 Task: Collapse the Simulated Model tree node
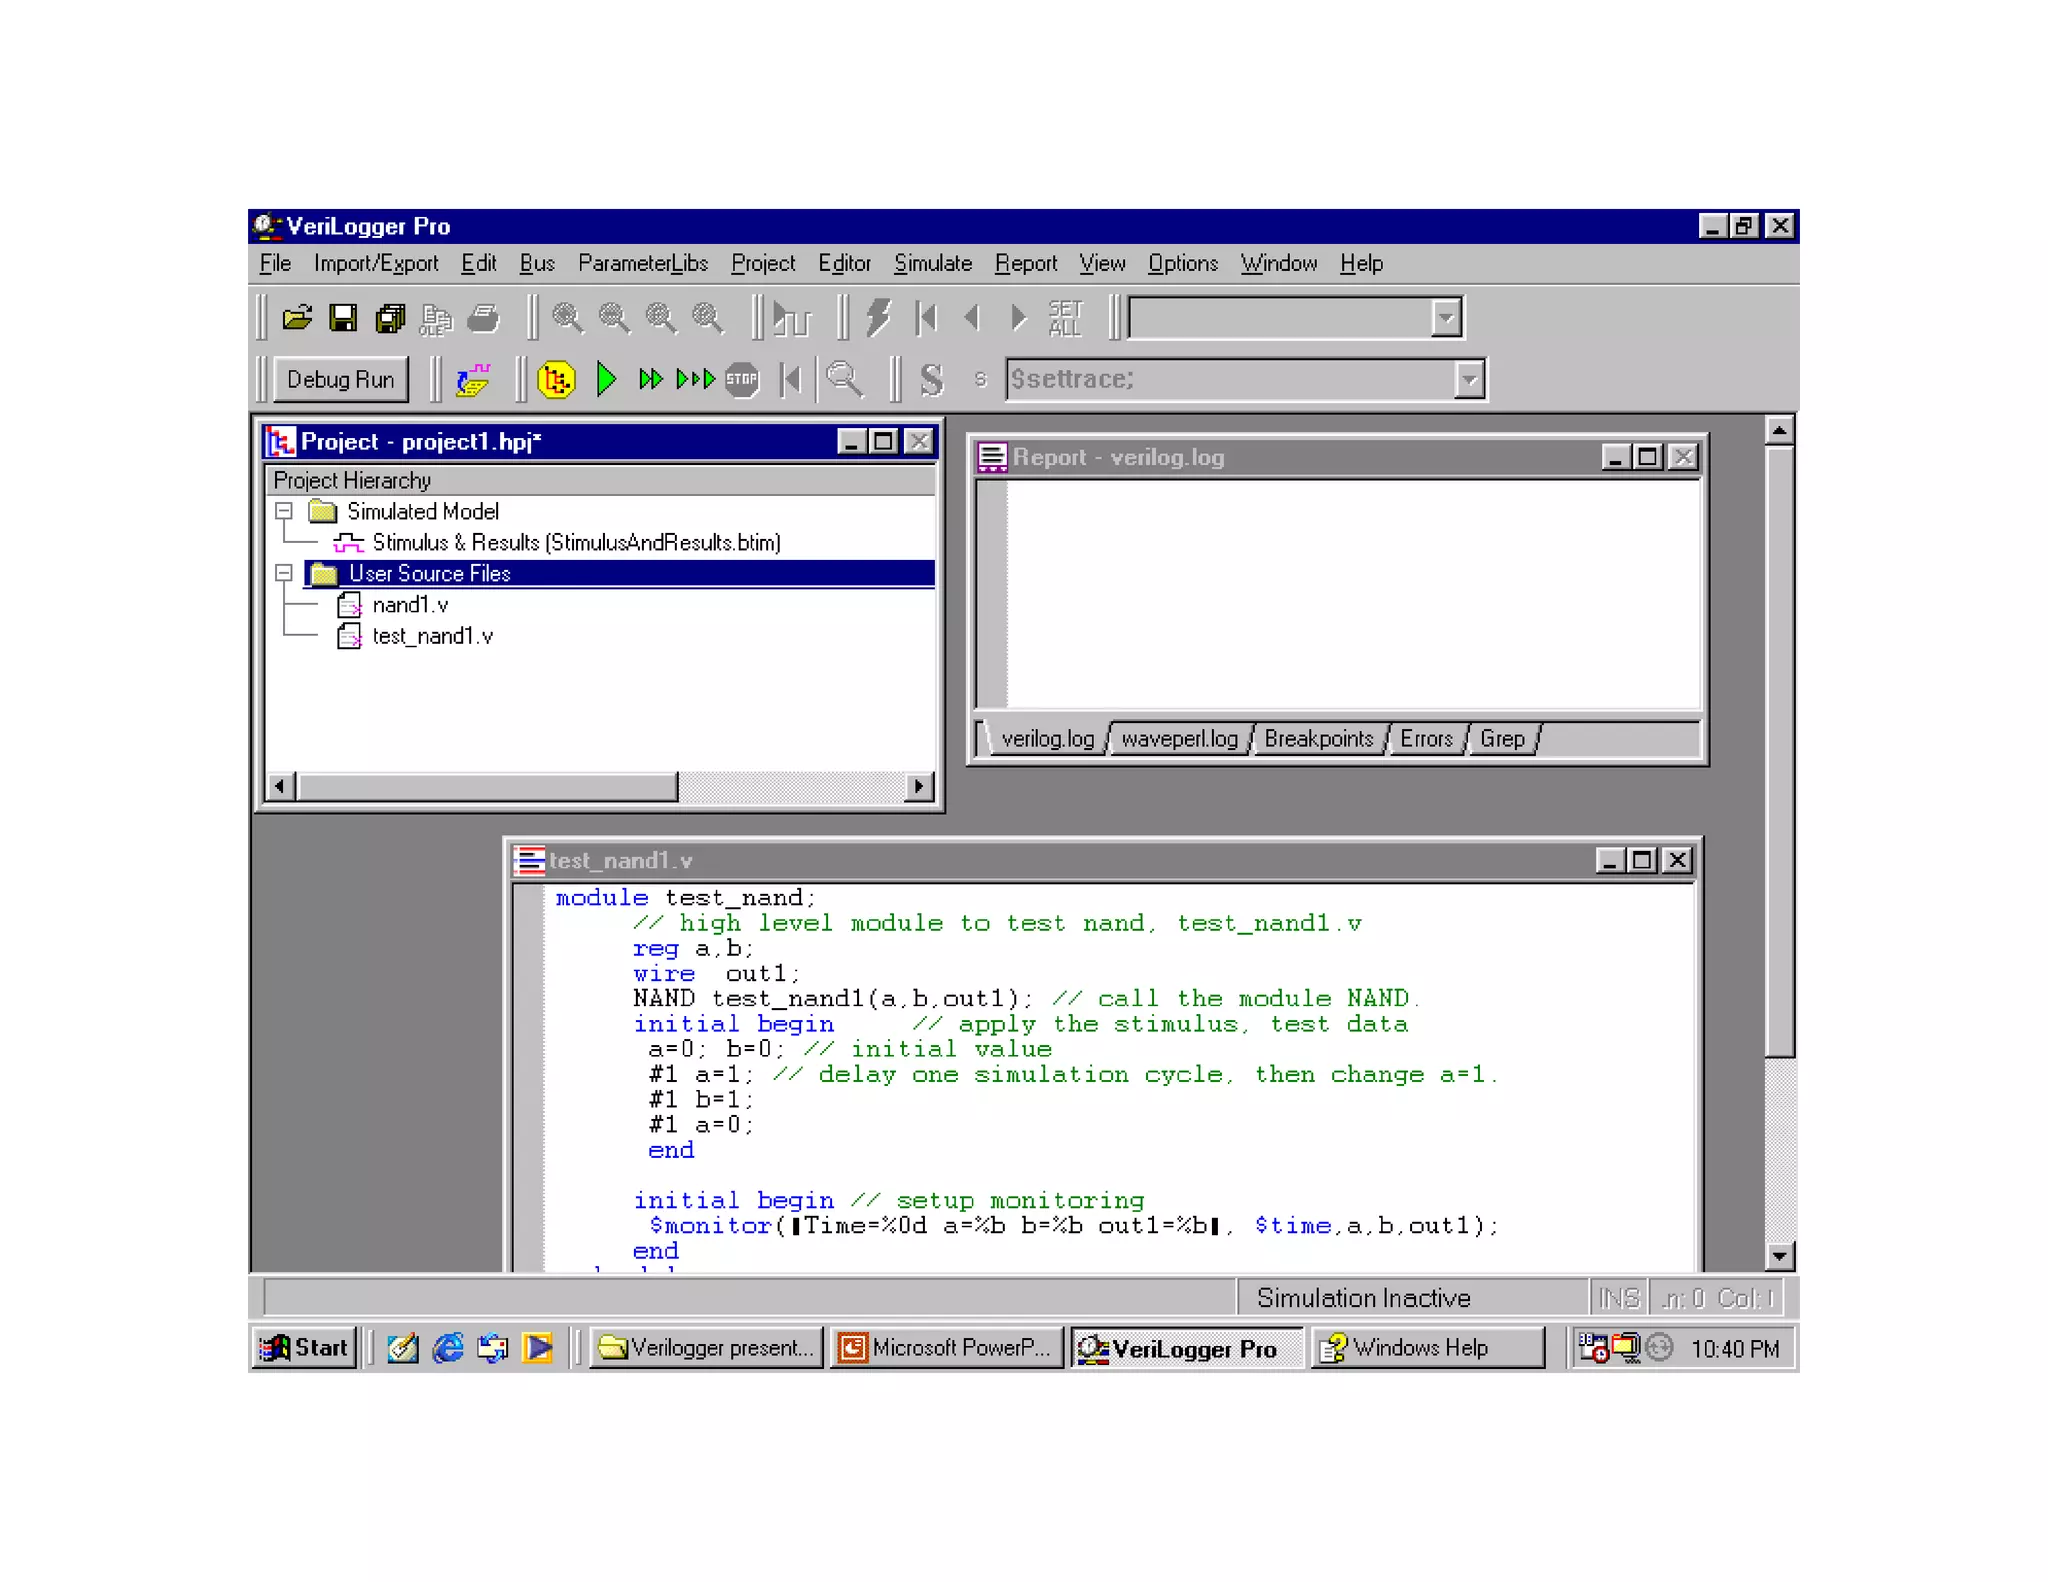click(x=284, y=512)
